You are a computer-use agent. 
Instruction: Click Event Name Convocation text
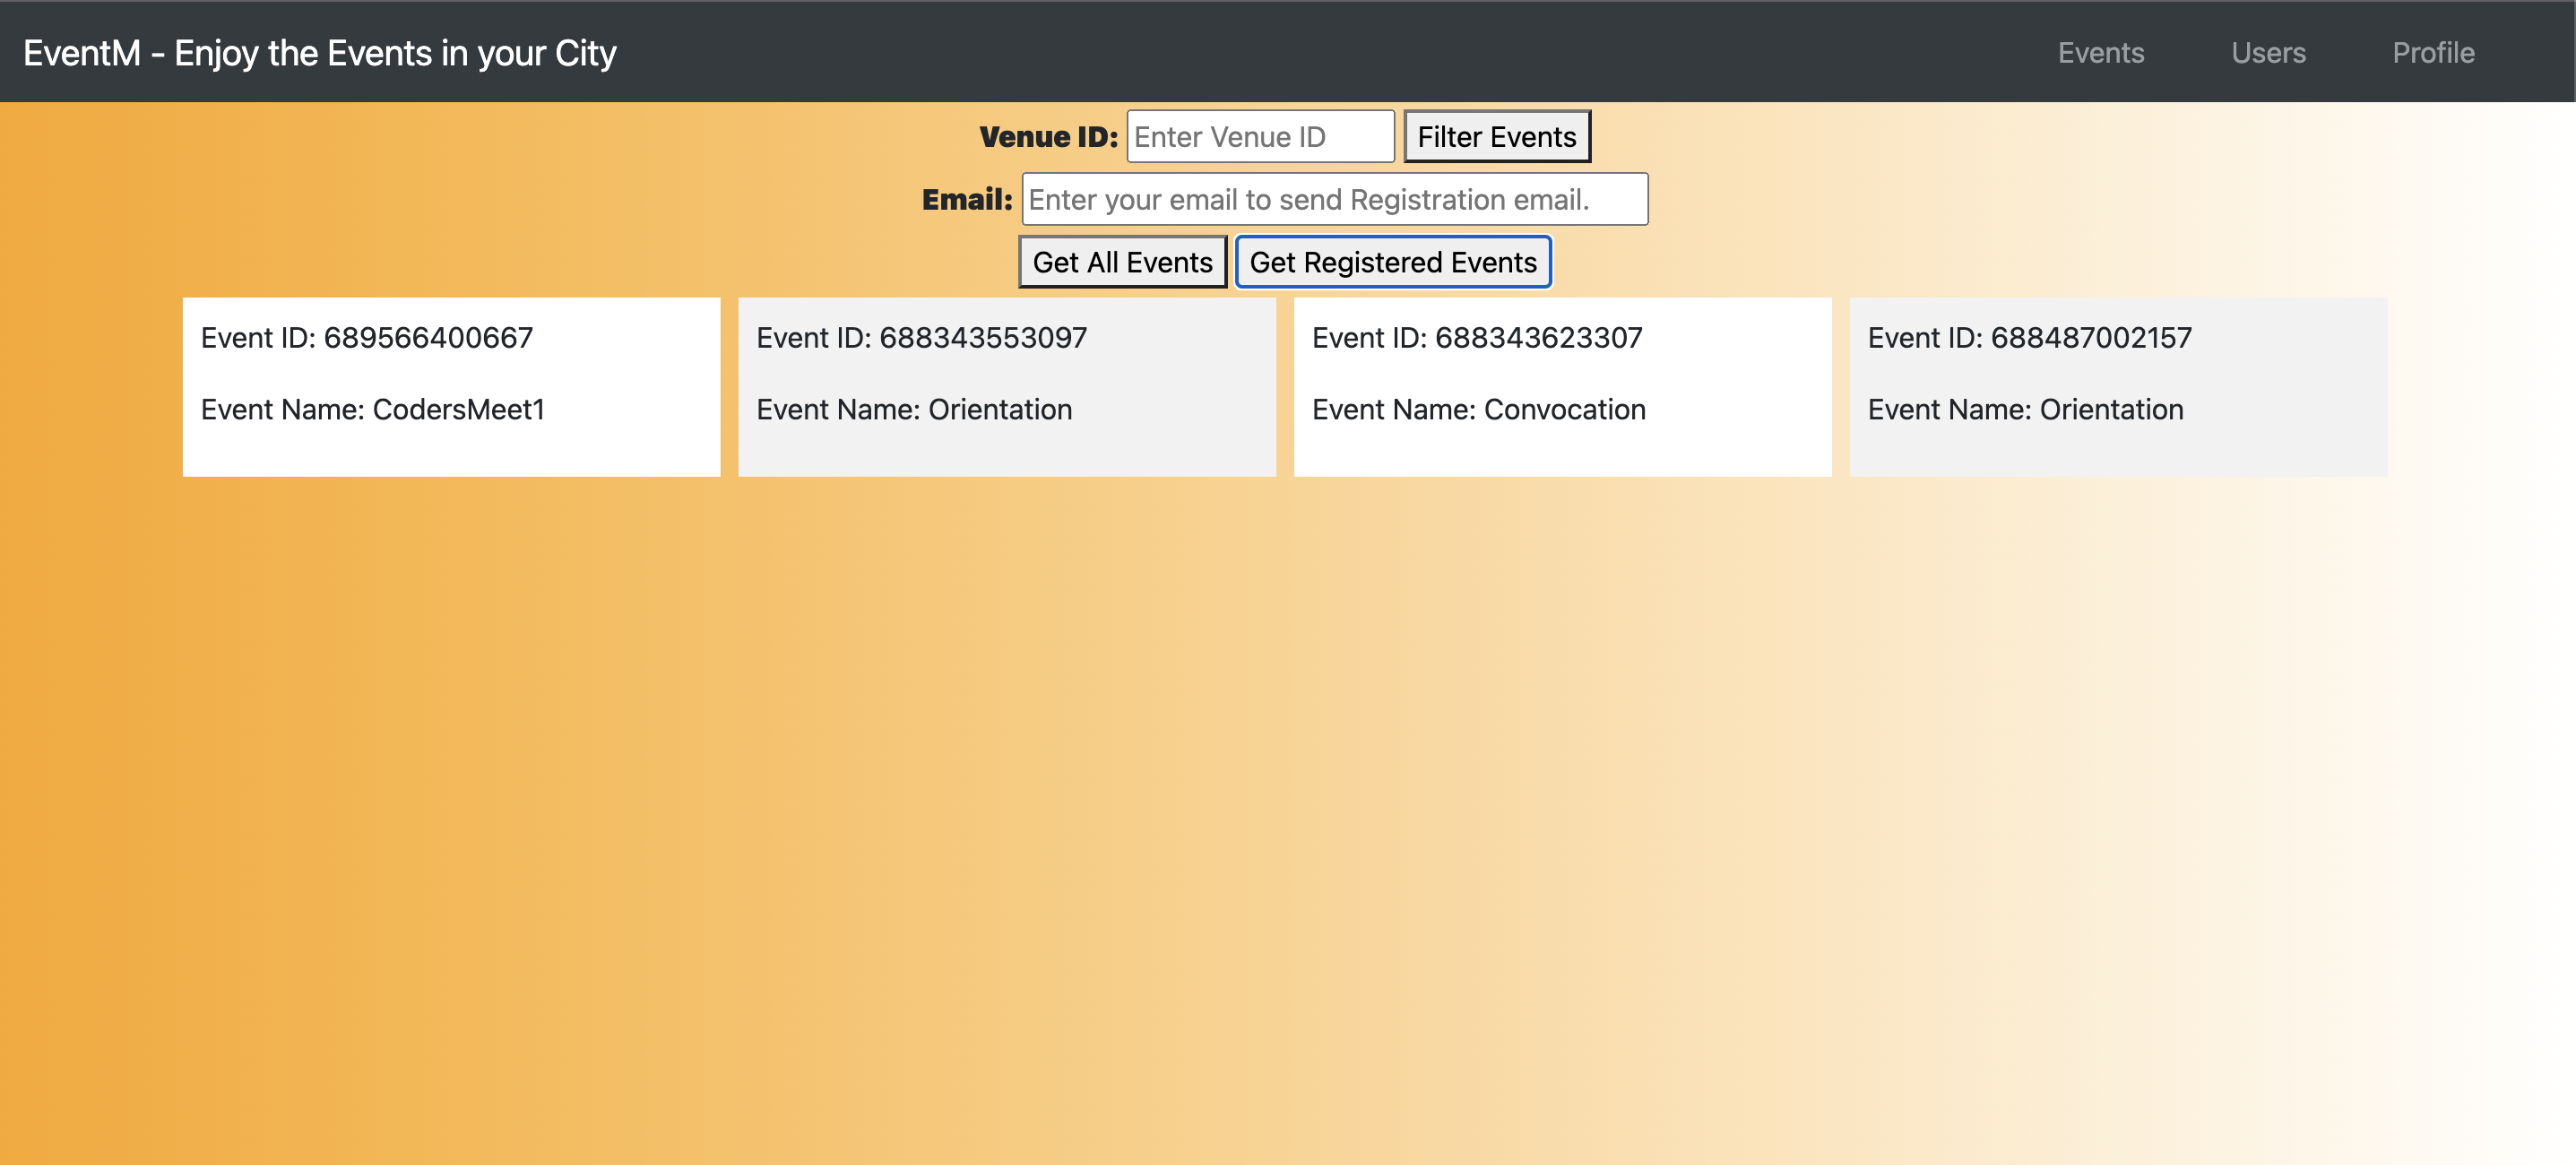click(x=1478, y=410)
